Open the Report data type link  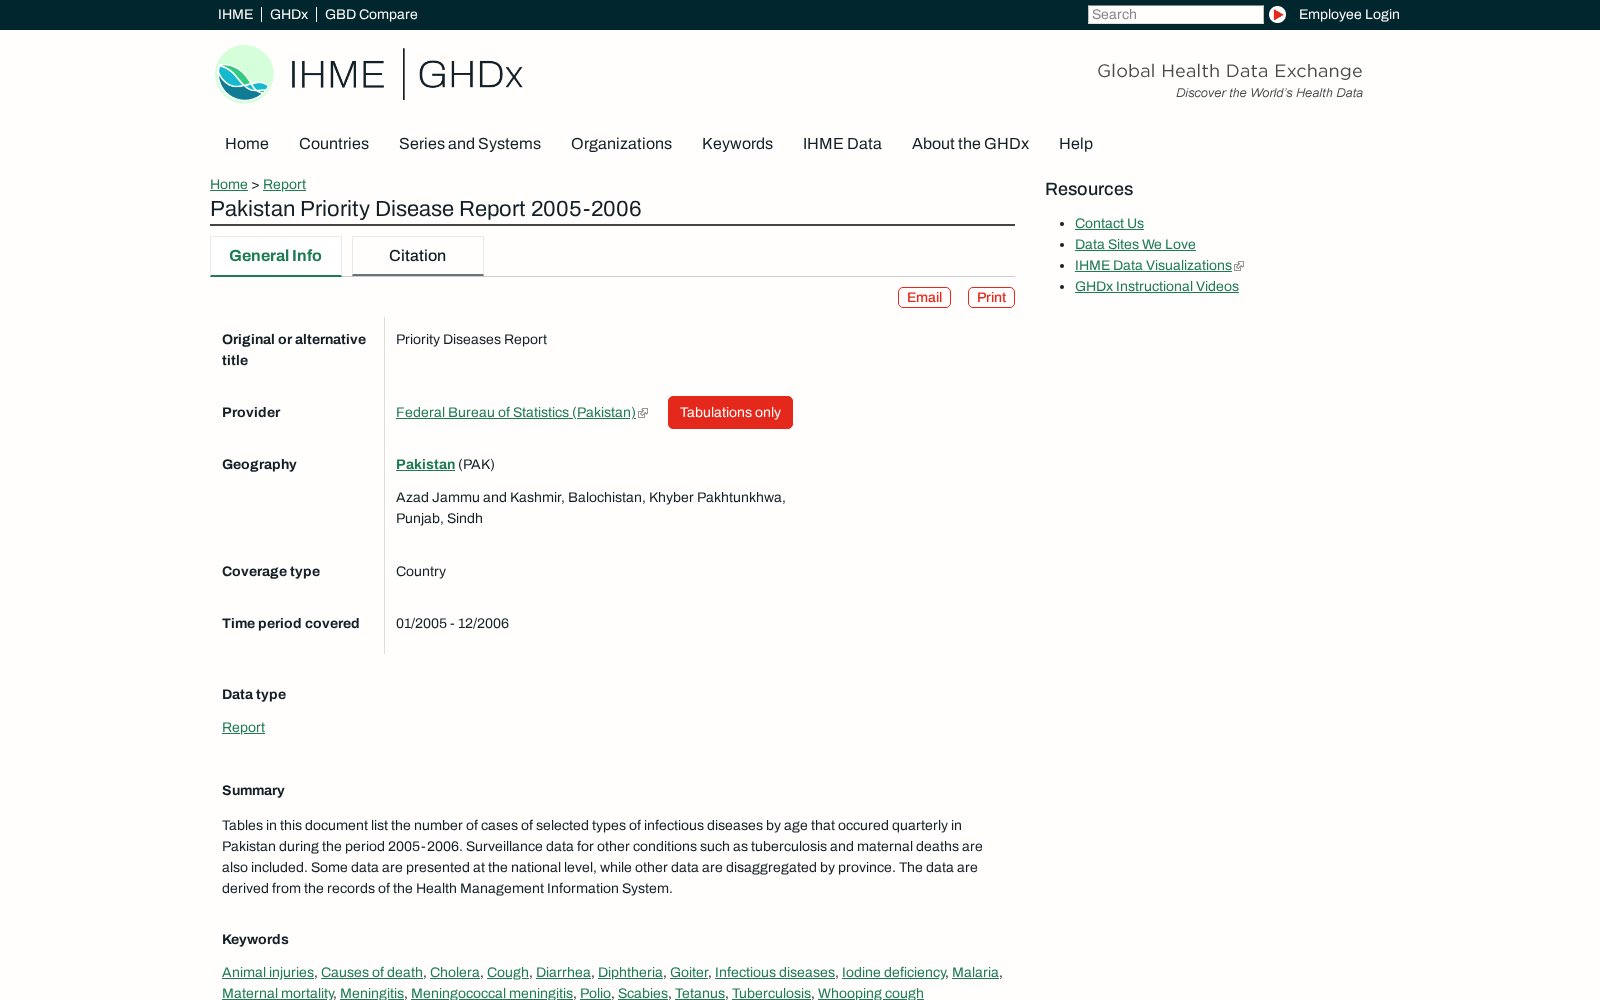point(243,727)
